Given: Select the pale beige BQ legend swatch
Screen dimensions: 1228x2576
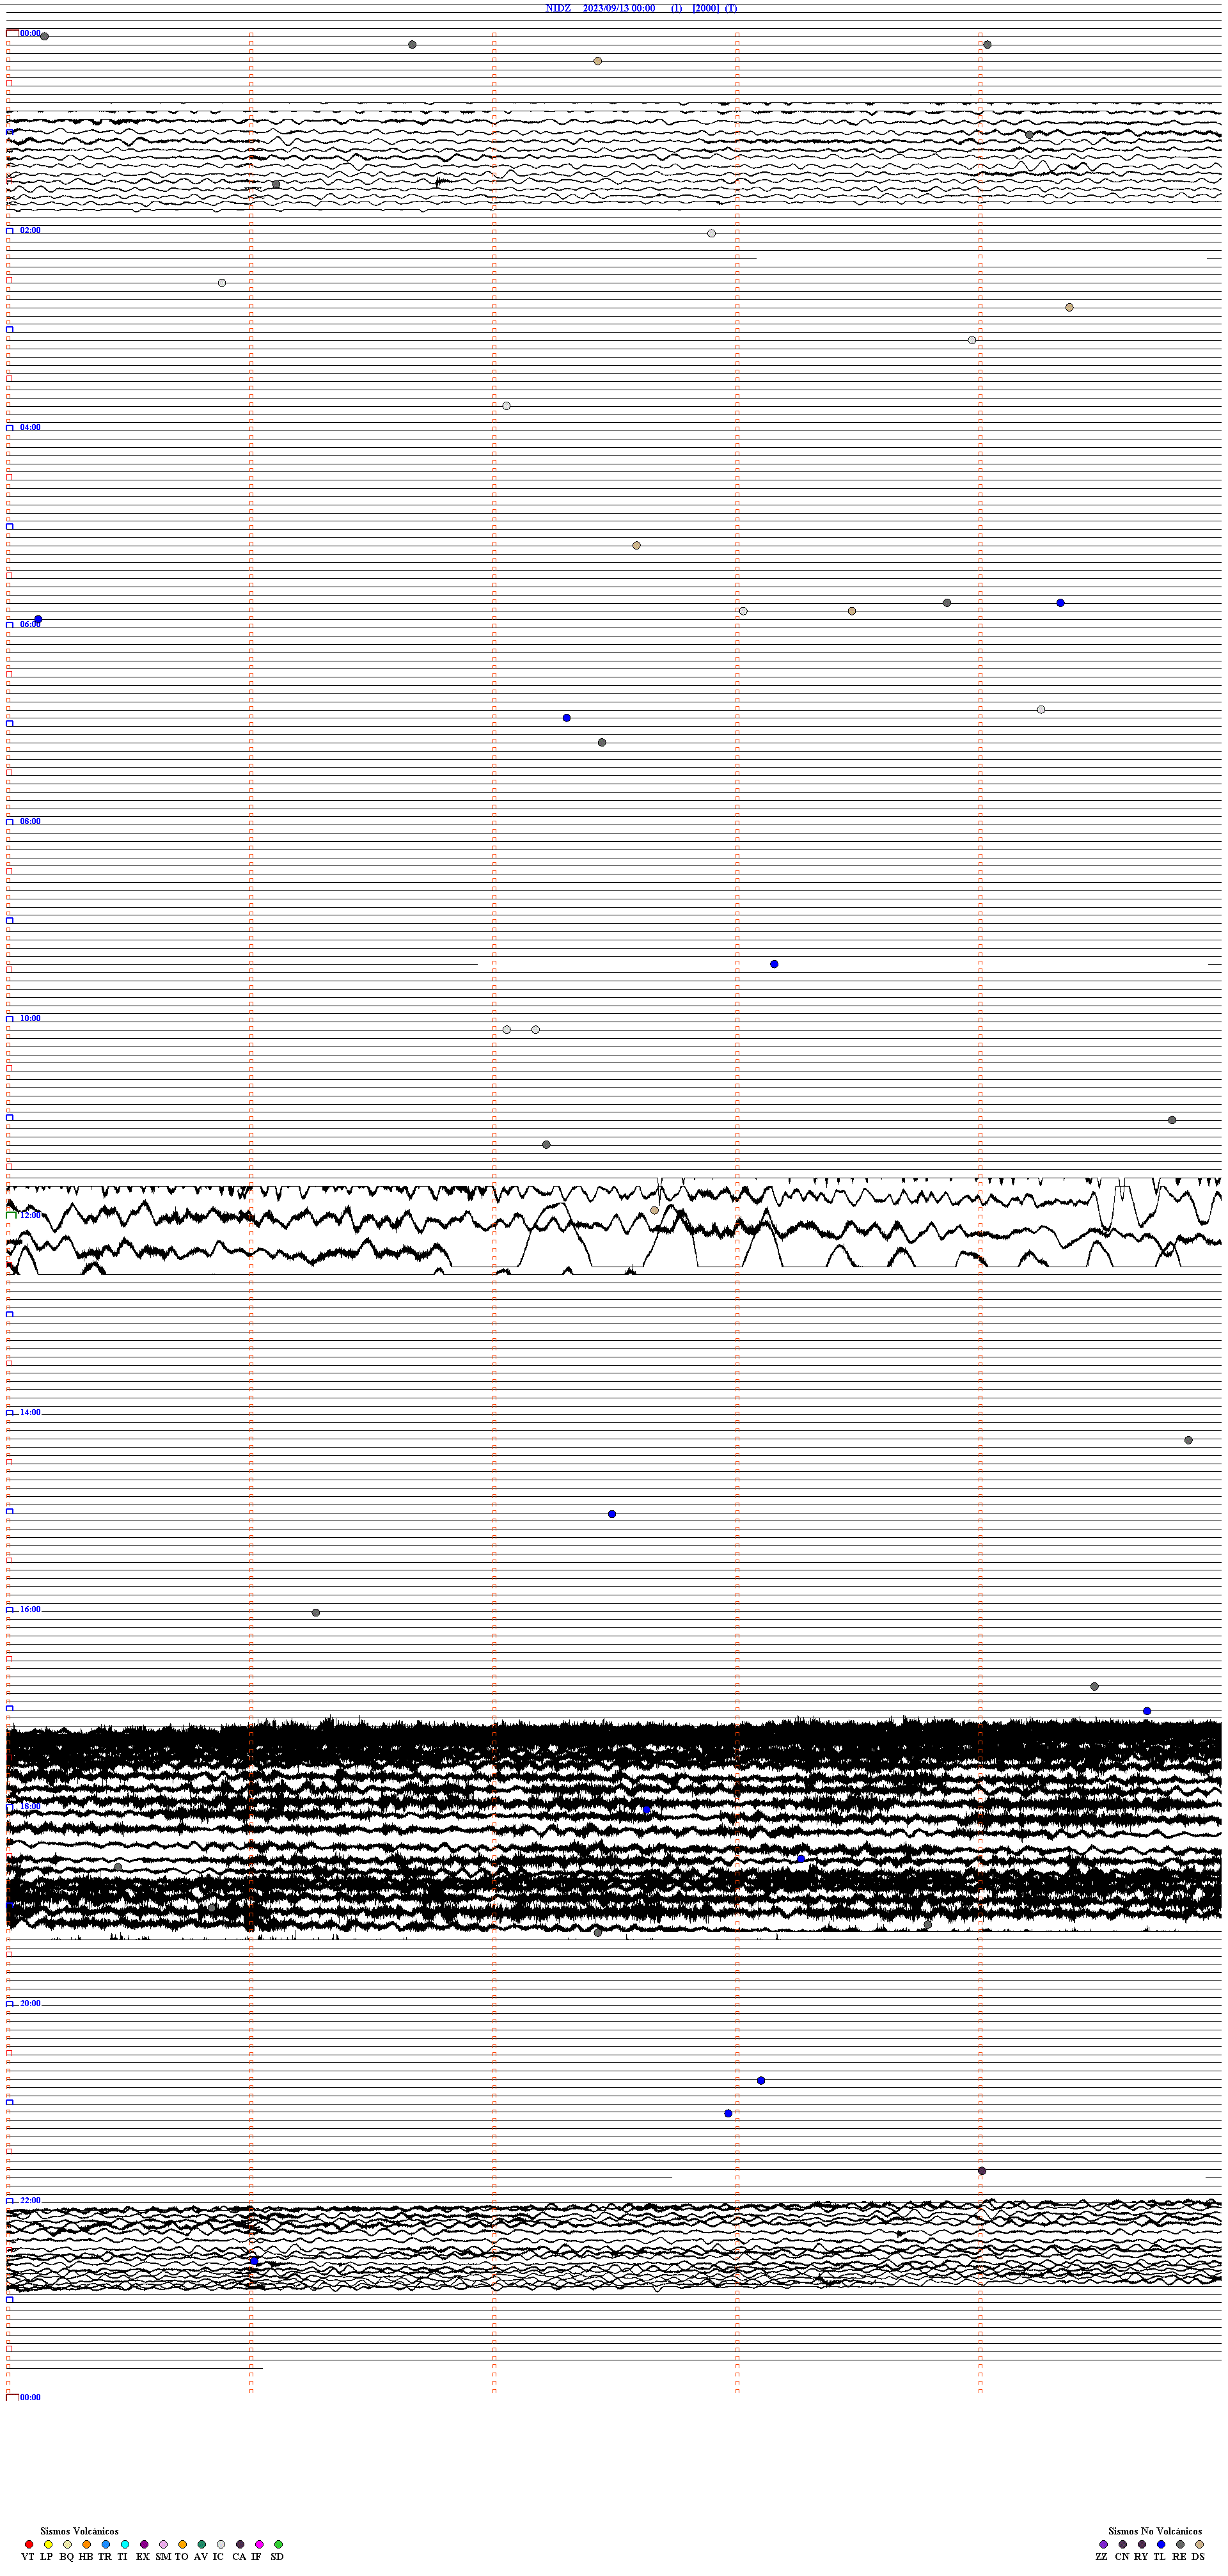Looking at the screenshot, I should pos(67,2544).
